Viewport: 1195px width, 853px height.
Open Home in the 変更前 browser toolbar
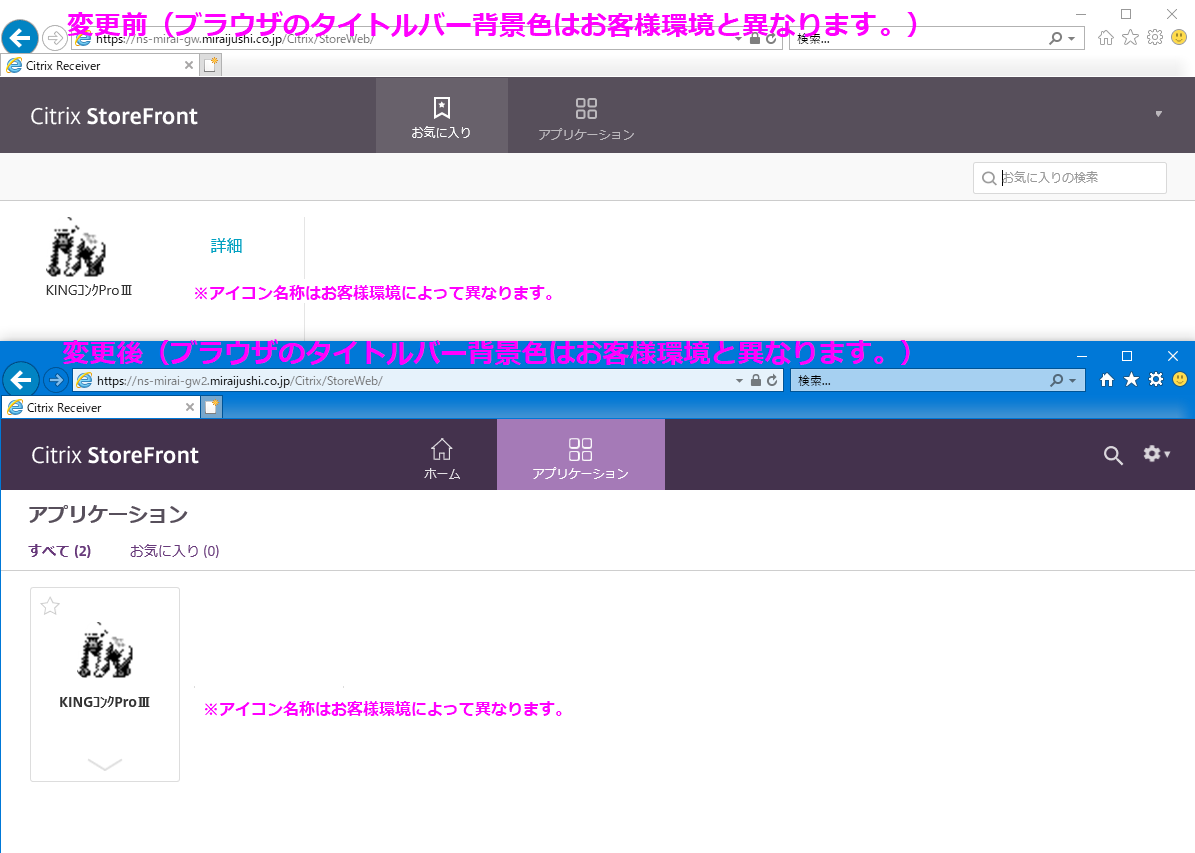coord(1106,37)
